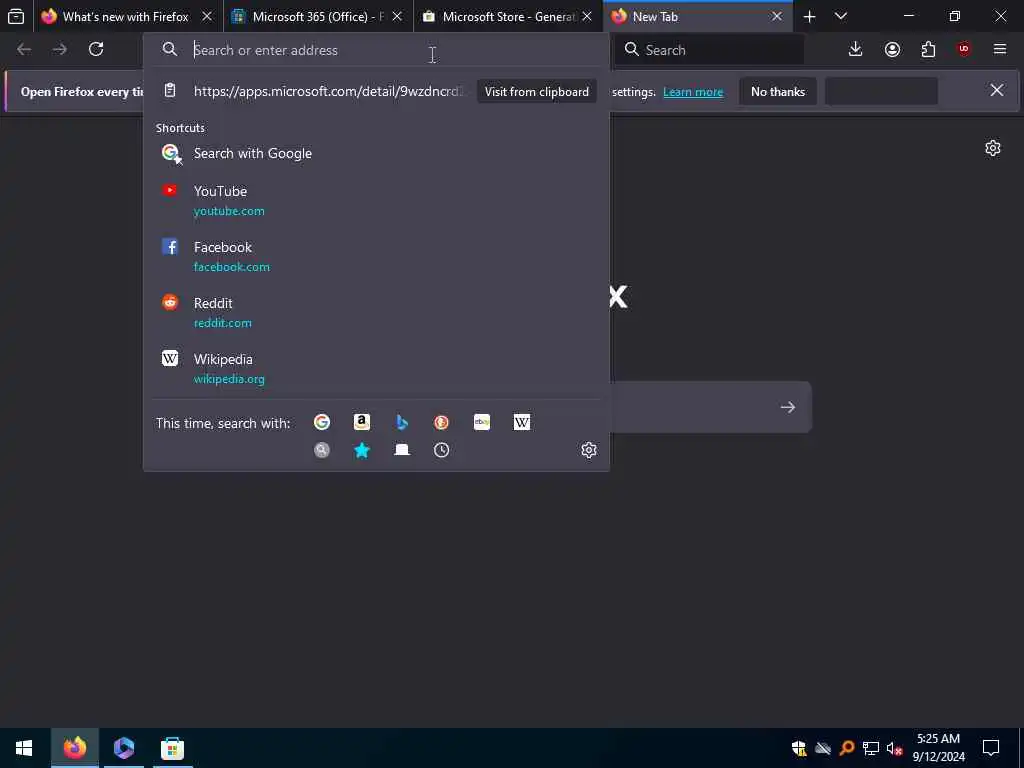Click the Search box in toolbar
1024x768 pixels.
pyautogui.click(x=709, y=50)
